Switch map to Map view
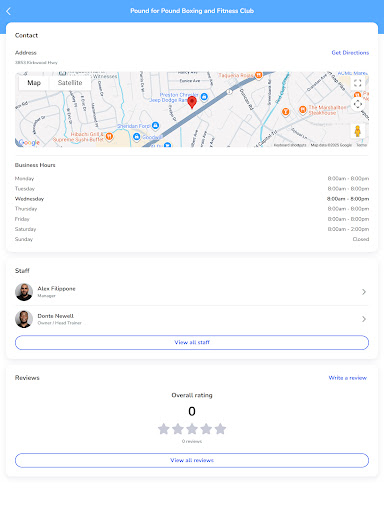Screen dimensions: 384x512 pyautogui.click(x=34, y=83)
